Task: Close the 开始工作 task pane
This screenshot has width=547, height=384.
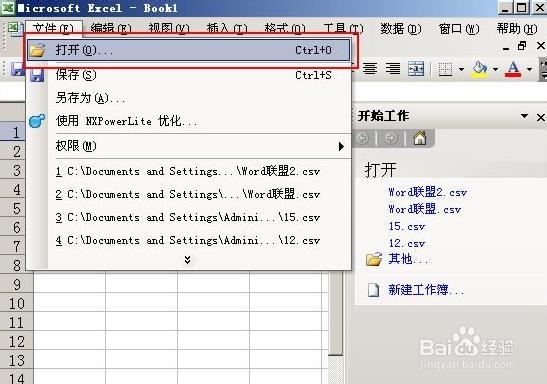Action: tap(541, 117)
